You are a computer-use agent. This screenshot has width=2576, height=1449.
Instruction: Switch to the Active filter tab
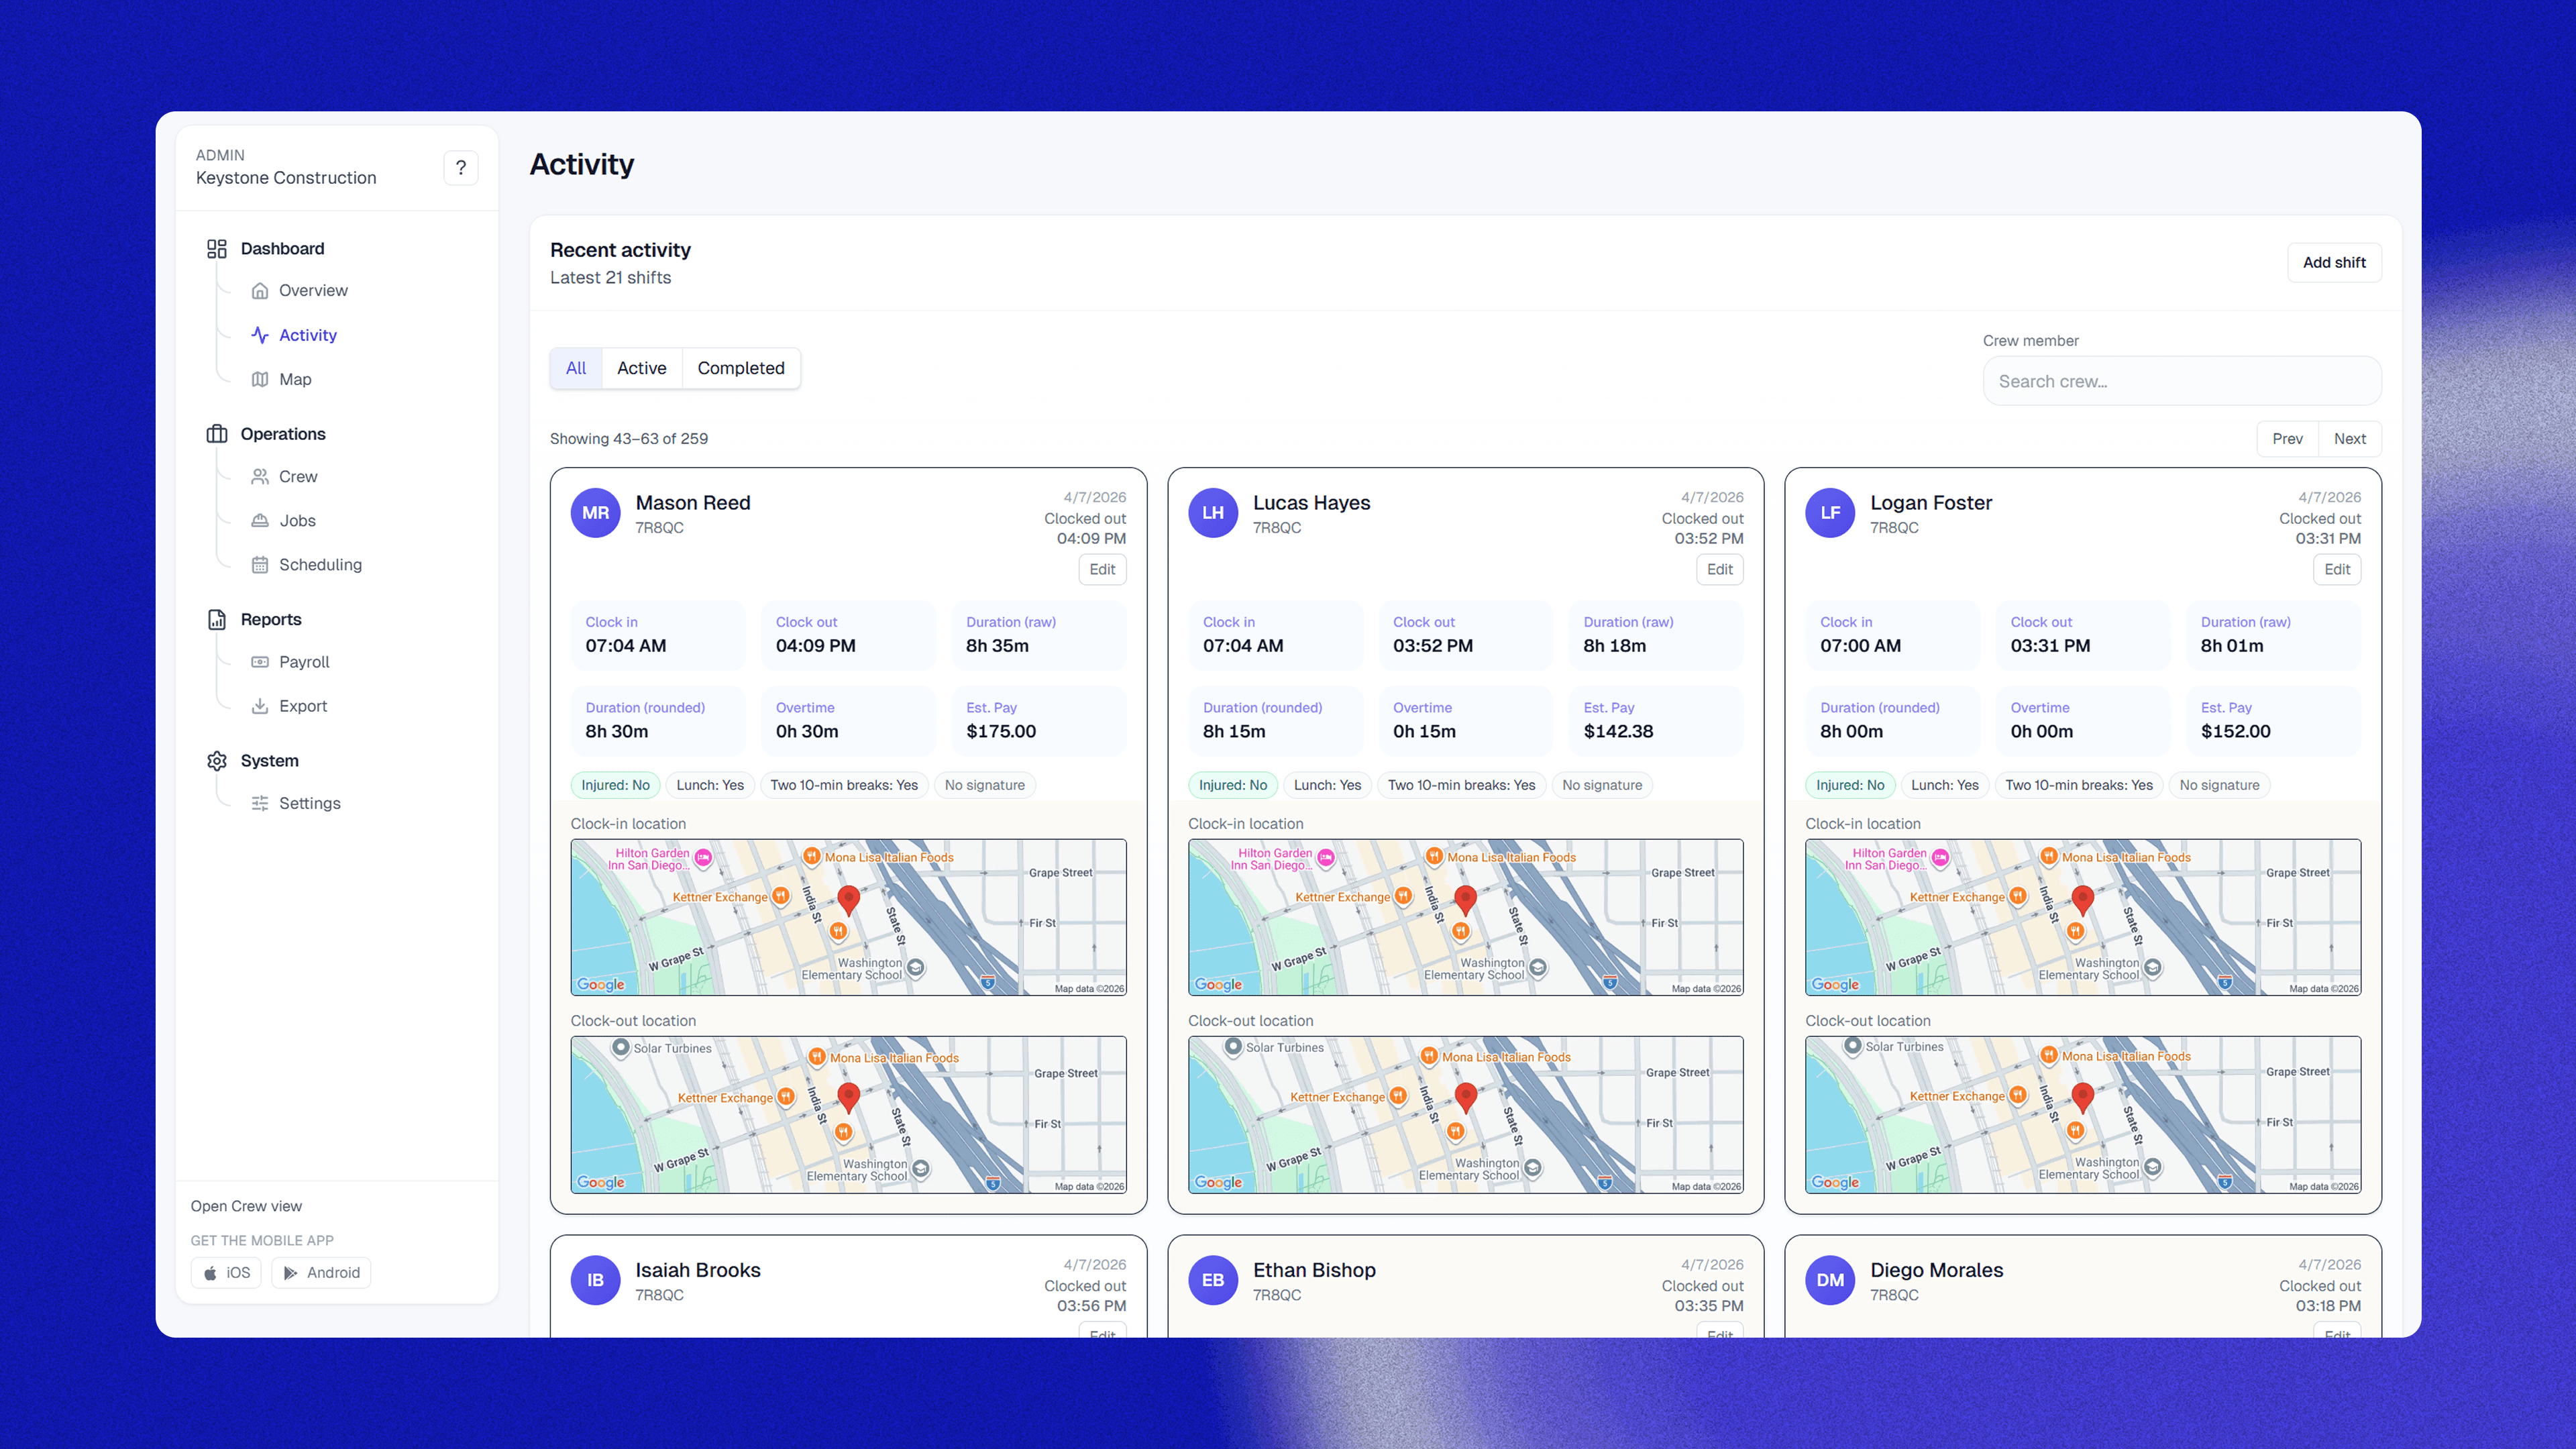click(x=642, y=368)
